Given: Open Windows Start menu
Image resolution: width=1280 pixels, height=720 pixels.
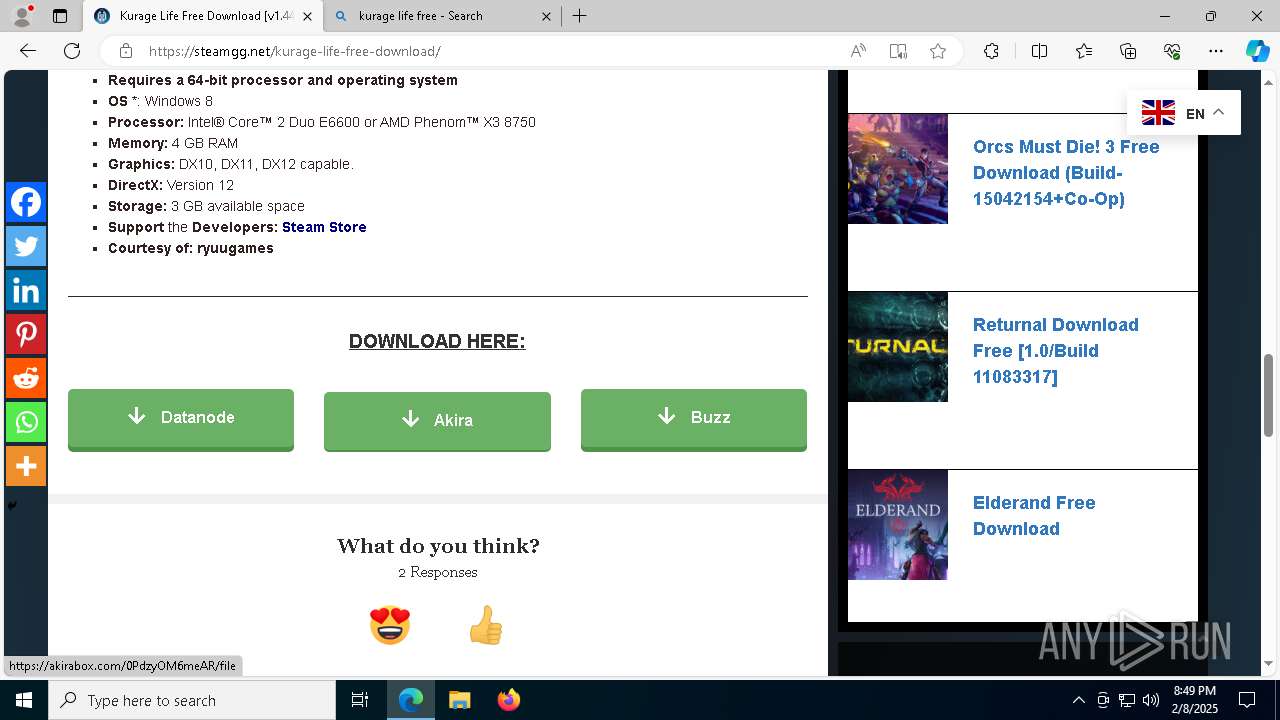Looking at the screenshot, I should point(24,700).
